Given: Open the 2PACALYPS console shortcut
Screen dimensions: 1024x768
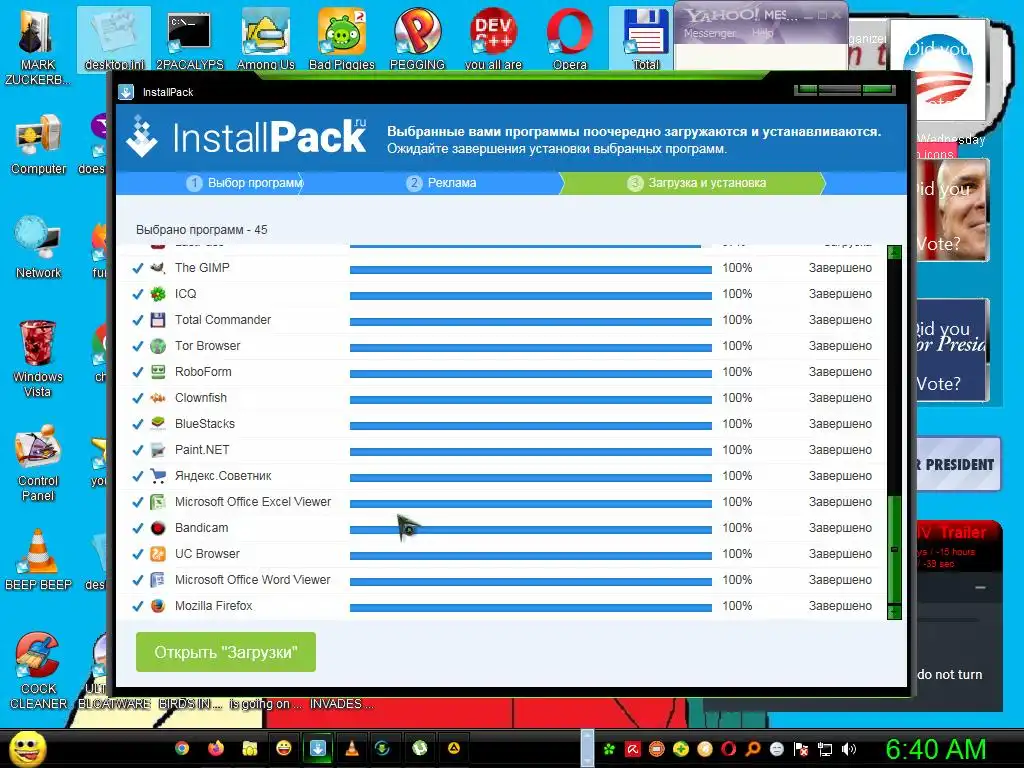Looking at the screenshot, I should 189,39.
